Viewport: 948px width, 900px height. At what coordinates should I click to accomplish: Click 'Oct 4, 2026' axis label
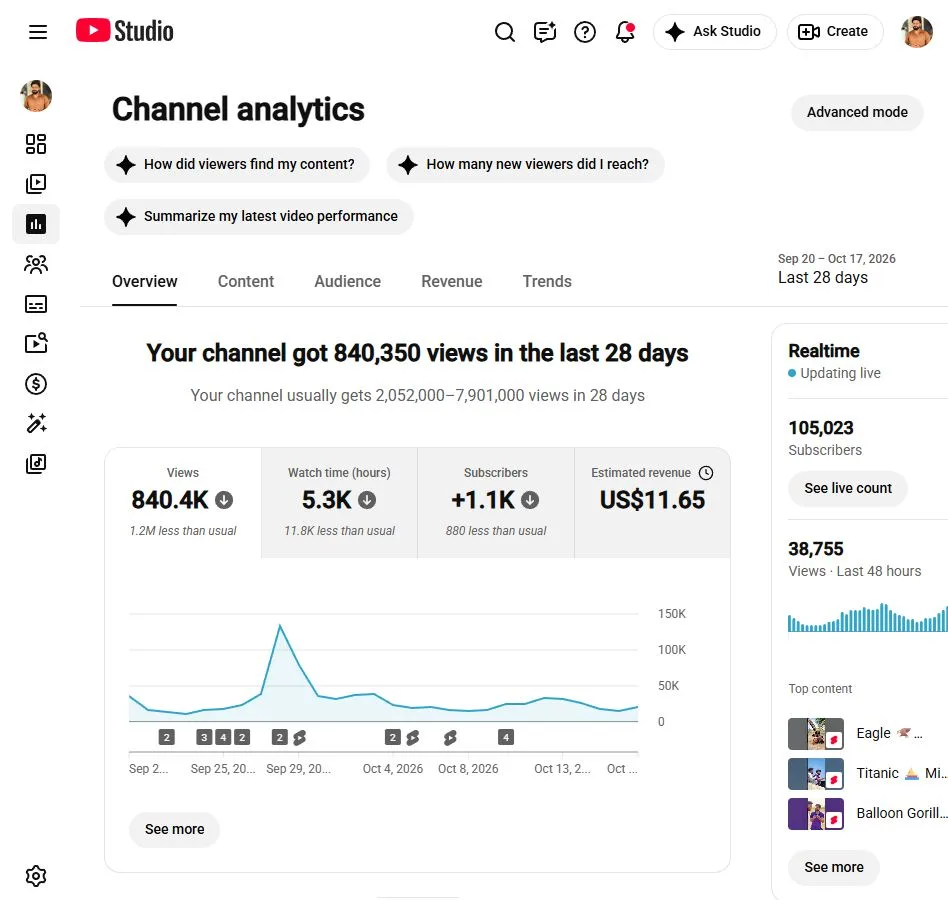pos(393,769)
